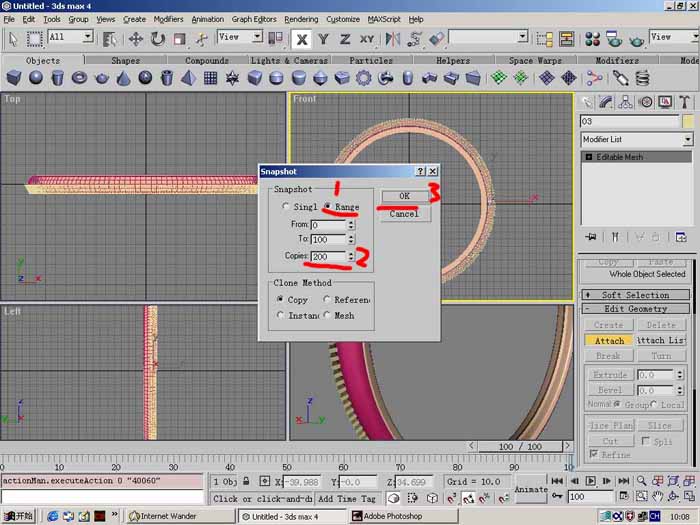The image size is (700, 525).
Task: Adjust the Copies spinner arrows
Action: tap(351, 256)
